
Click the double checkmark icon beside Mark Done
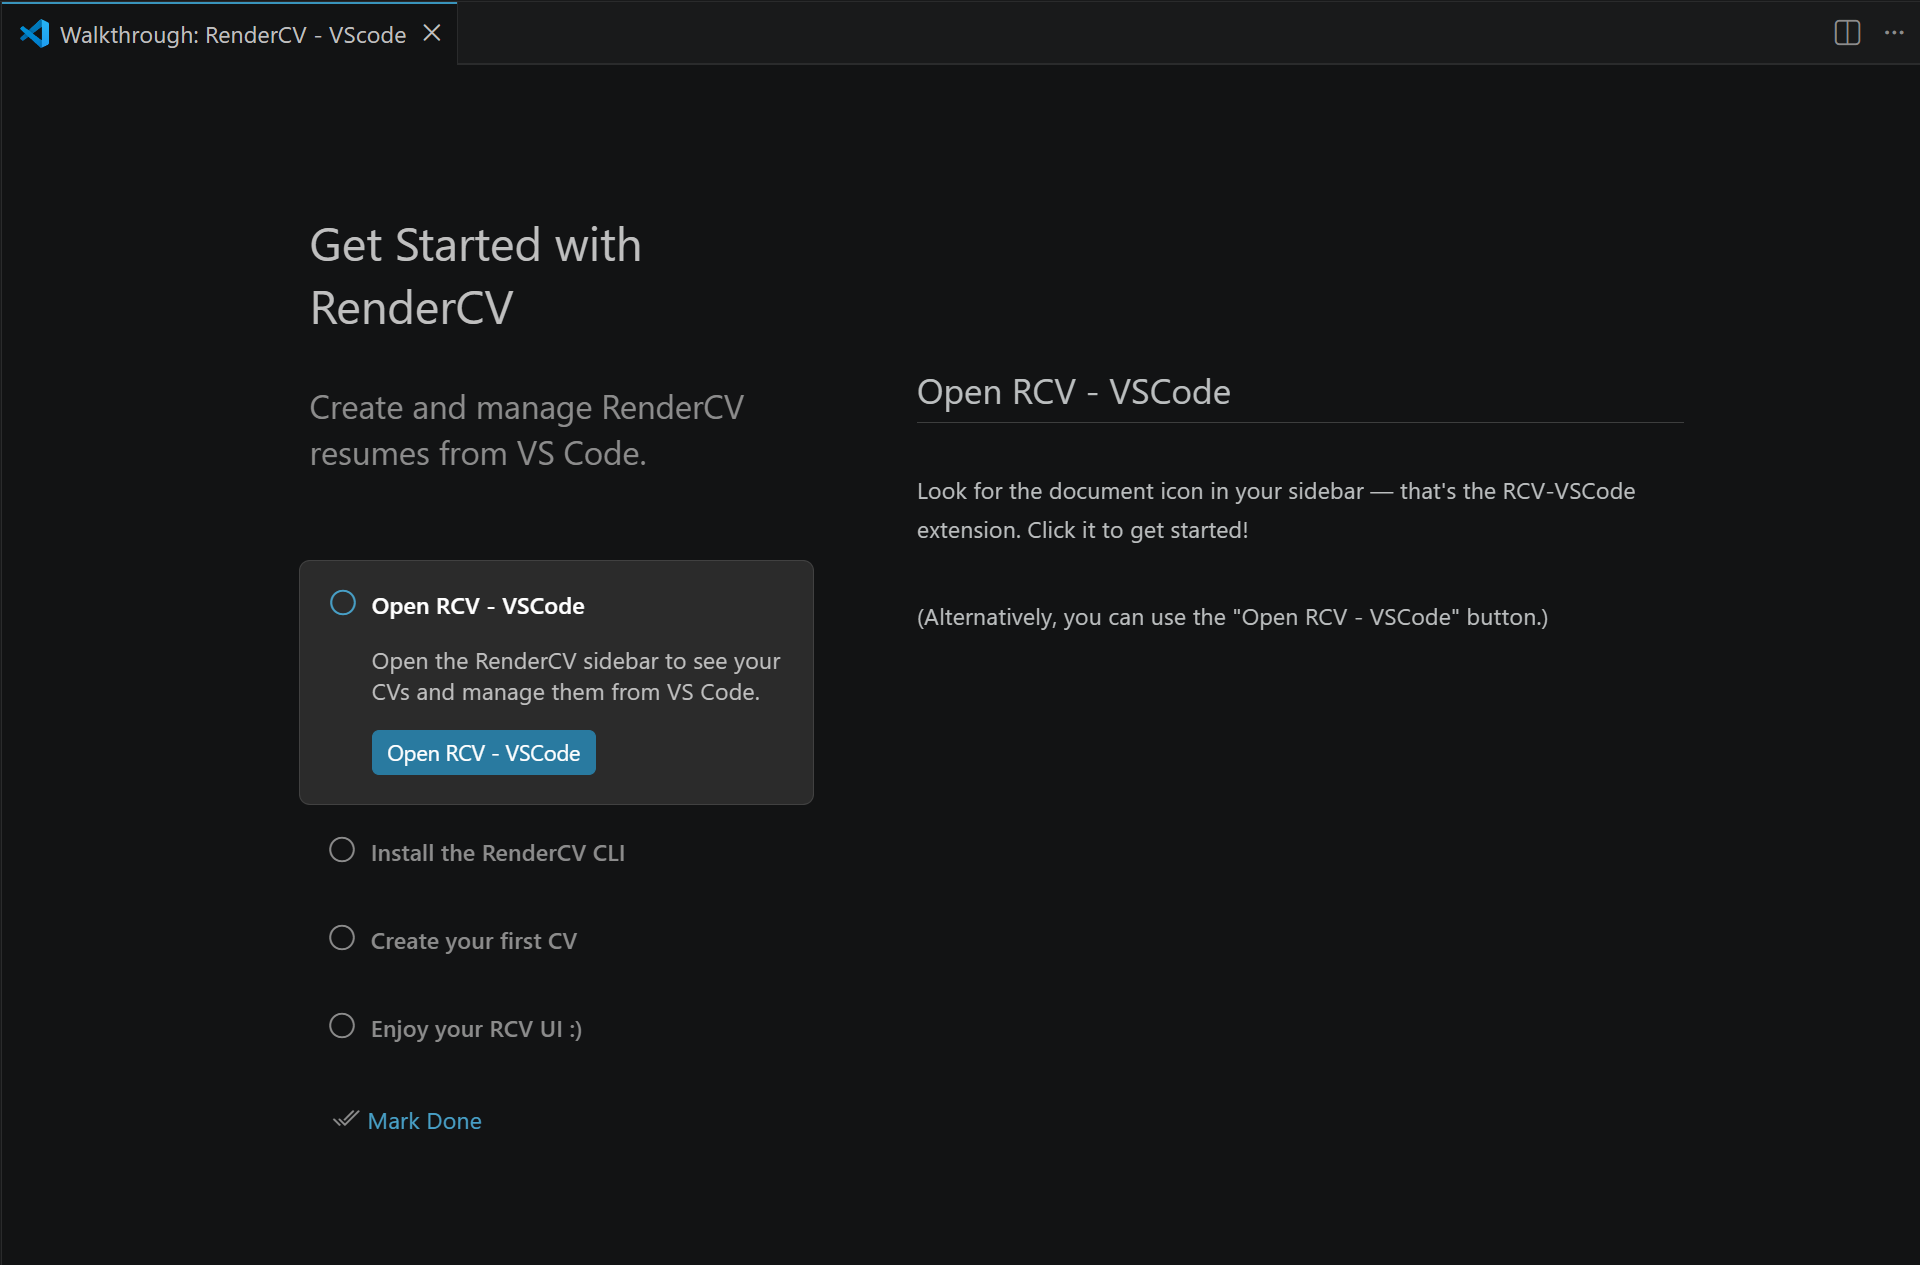(x=345, y=1119)
